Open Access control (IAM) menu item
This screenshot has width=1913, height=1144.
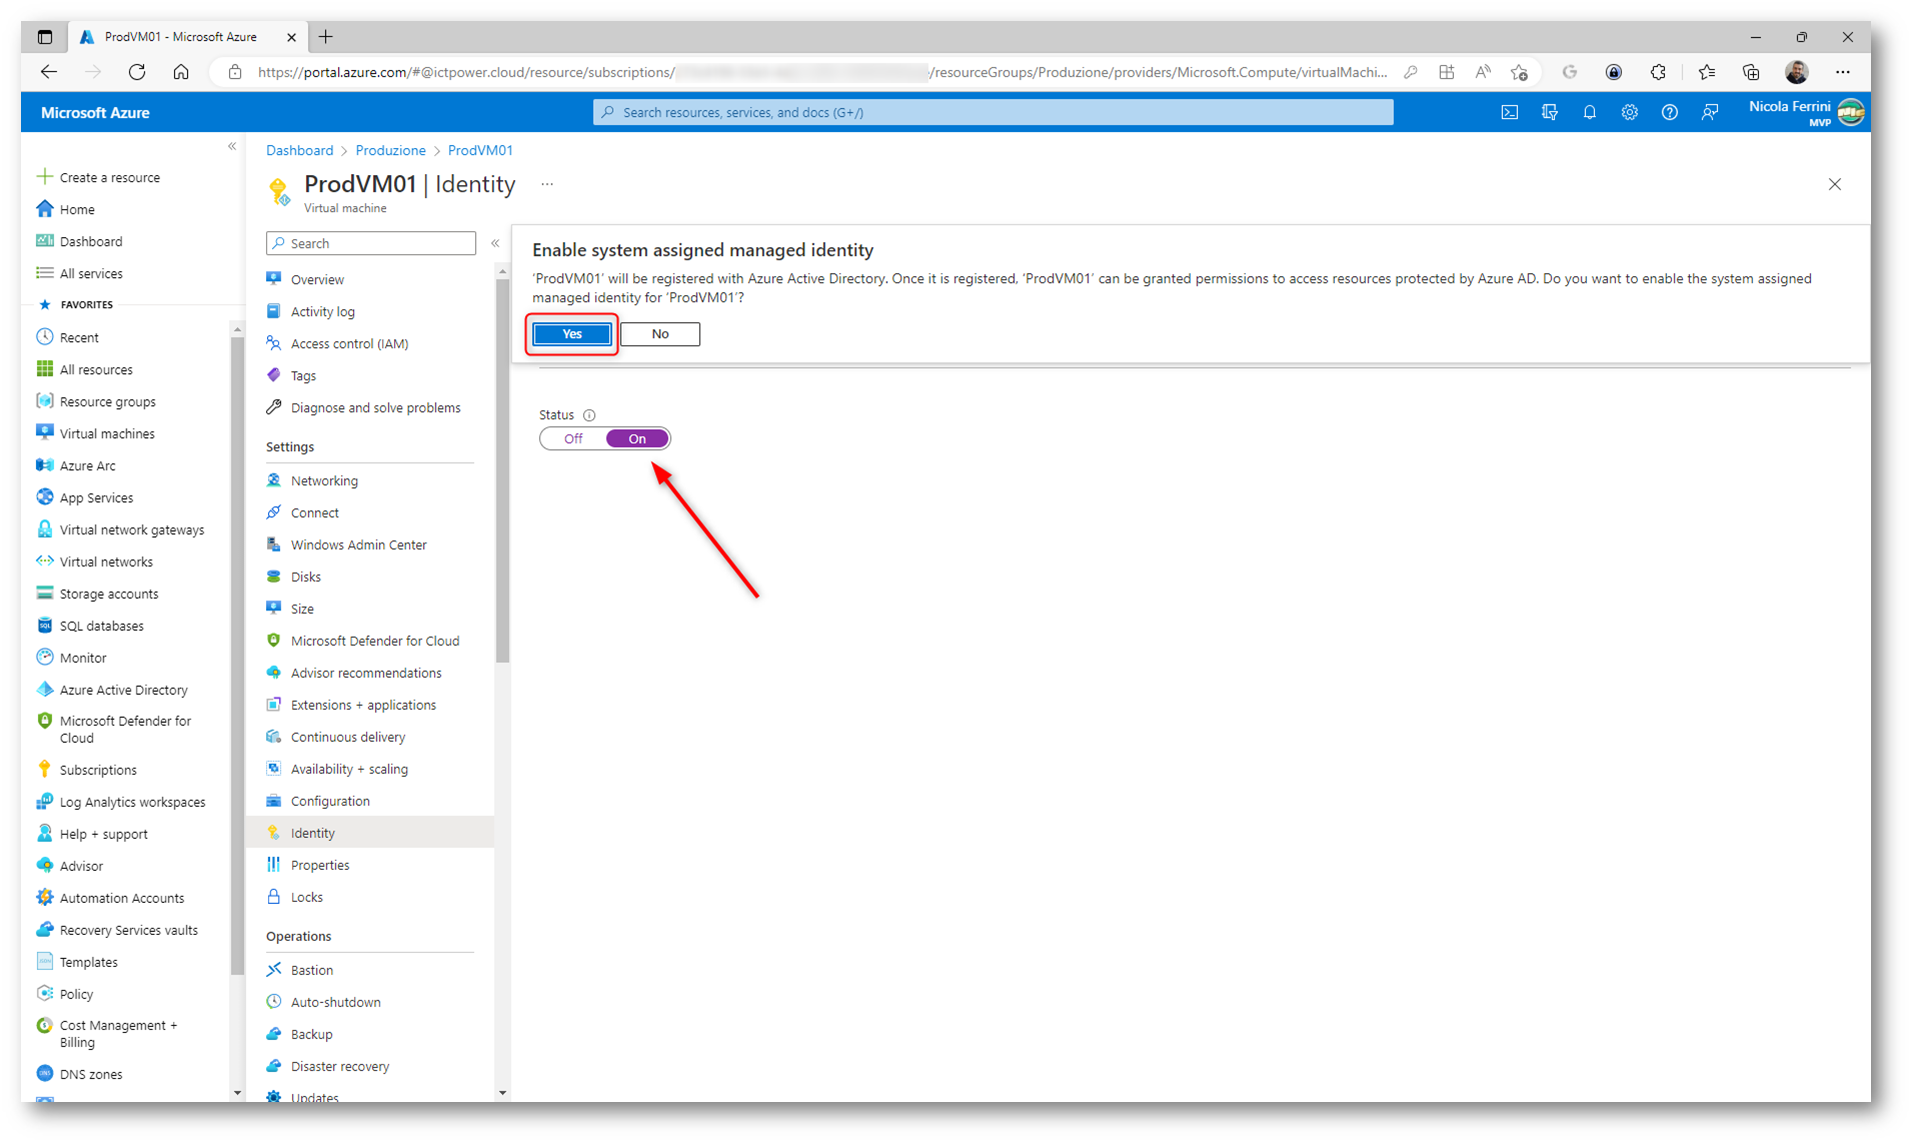coord(349,344)
